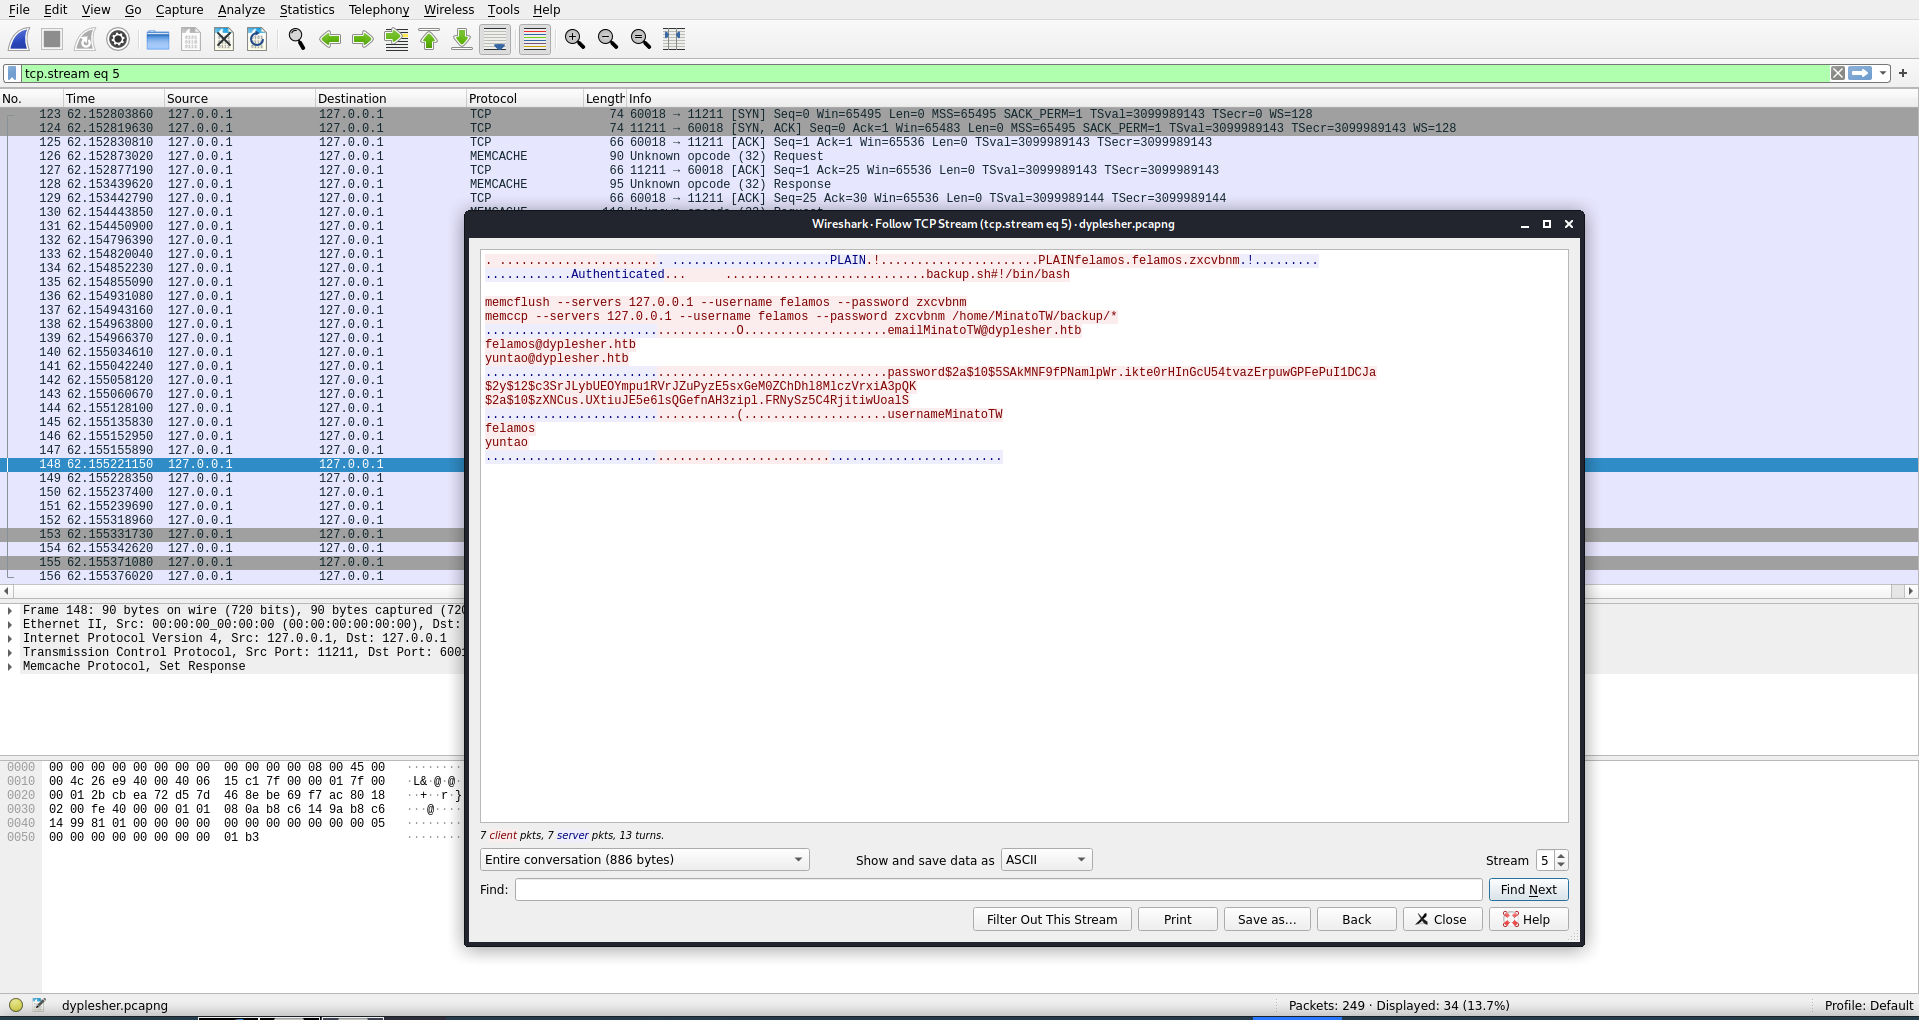Click the Find text field
Screen dimensions: 1919x1020
pyautogui.click(x=998, y=890)
